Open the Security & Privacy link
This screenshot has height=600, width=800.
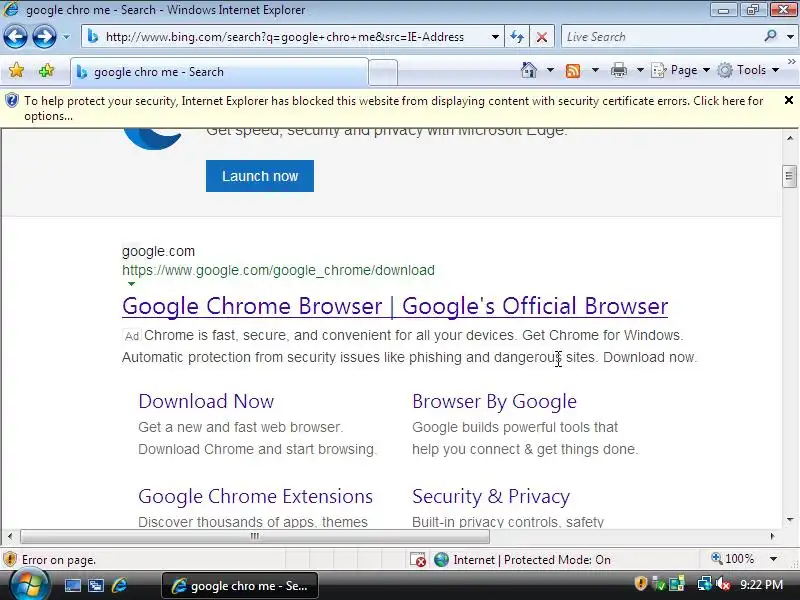click(x=491, y=496)
